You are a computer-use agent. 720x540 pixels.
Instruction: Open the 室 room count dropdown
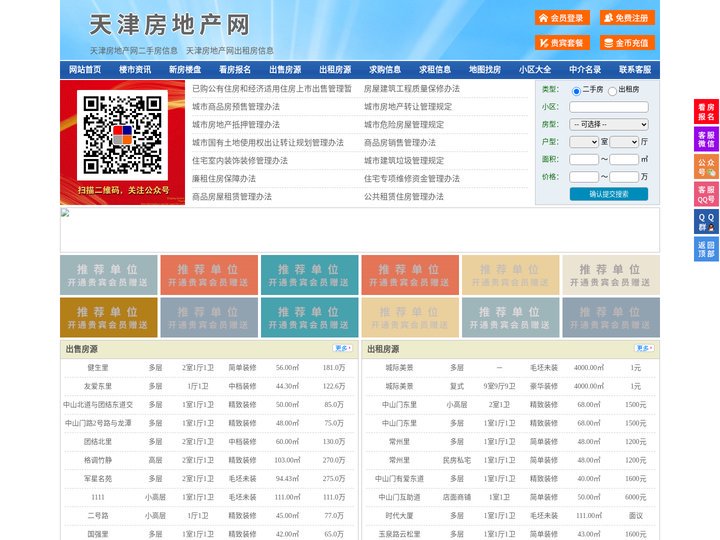pos(584,142)
